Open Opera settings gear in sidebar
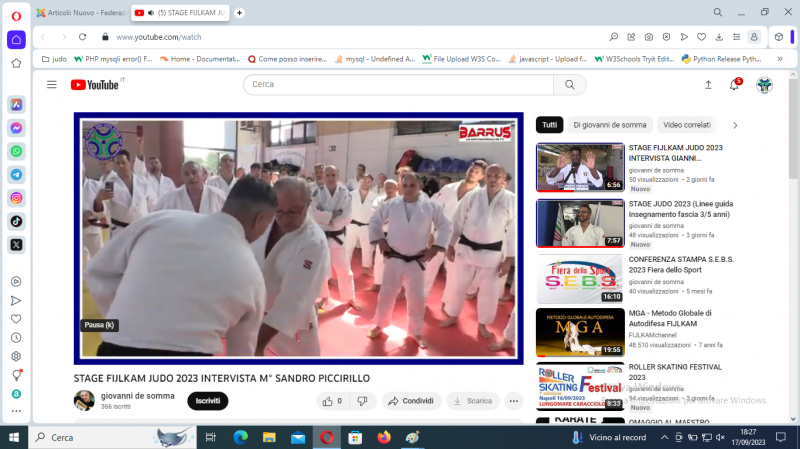The image size is (800, 449). click(16, 356)
